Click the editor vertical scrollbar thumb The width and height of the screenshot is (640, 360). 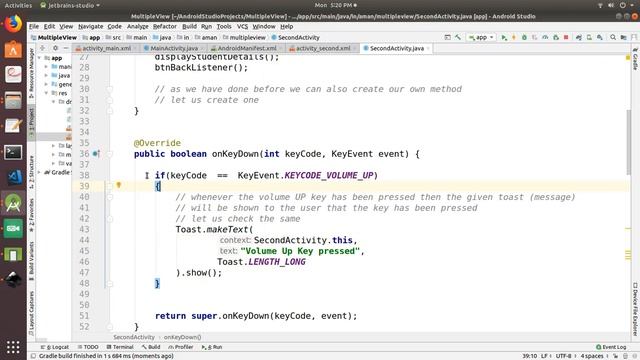point(629,142)
